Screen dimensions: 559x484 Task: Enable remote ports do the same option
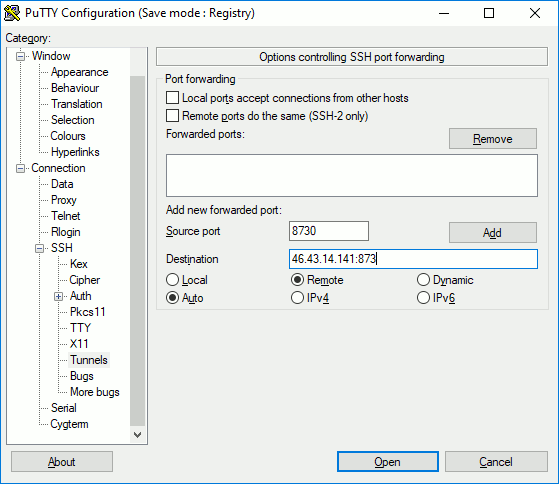(172, 116)
